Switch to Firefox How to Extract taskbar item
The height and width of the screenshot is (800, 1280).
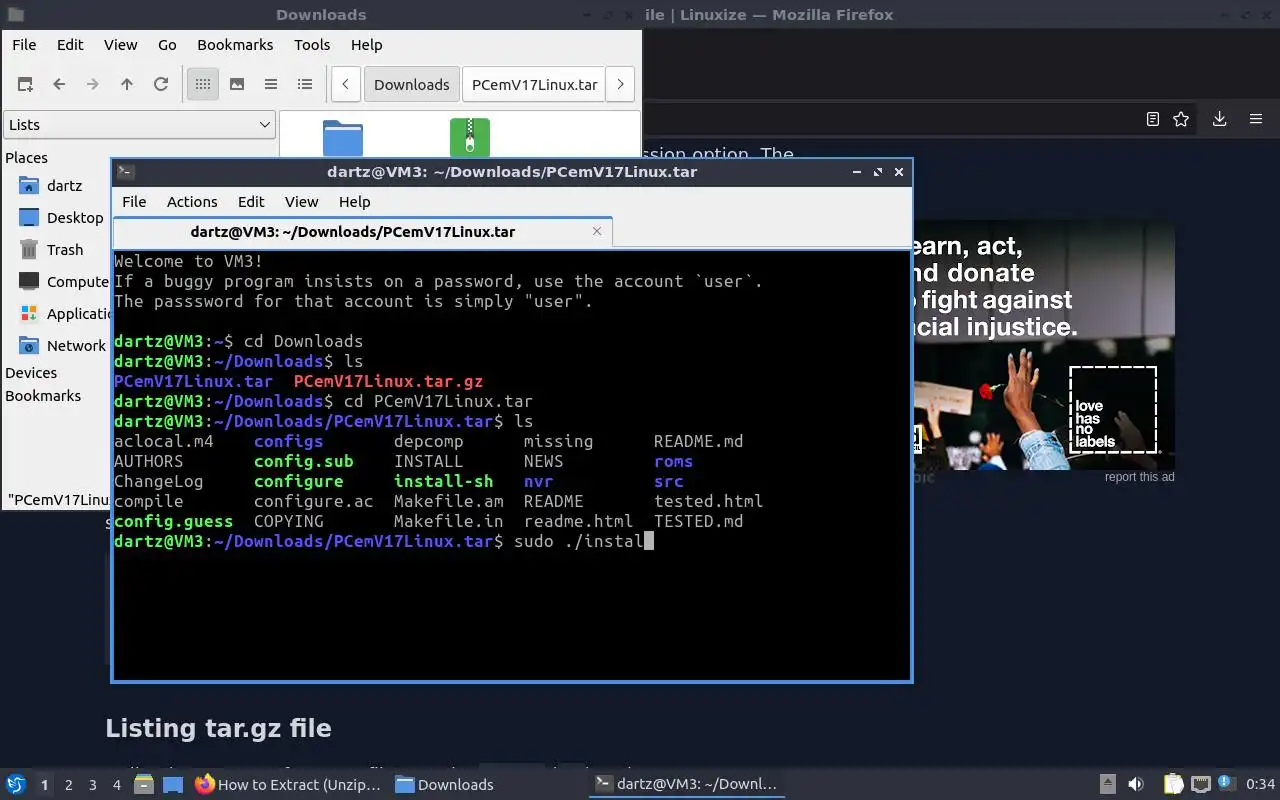[288, 785]
